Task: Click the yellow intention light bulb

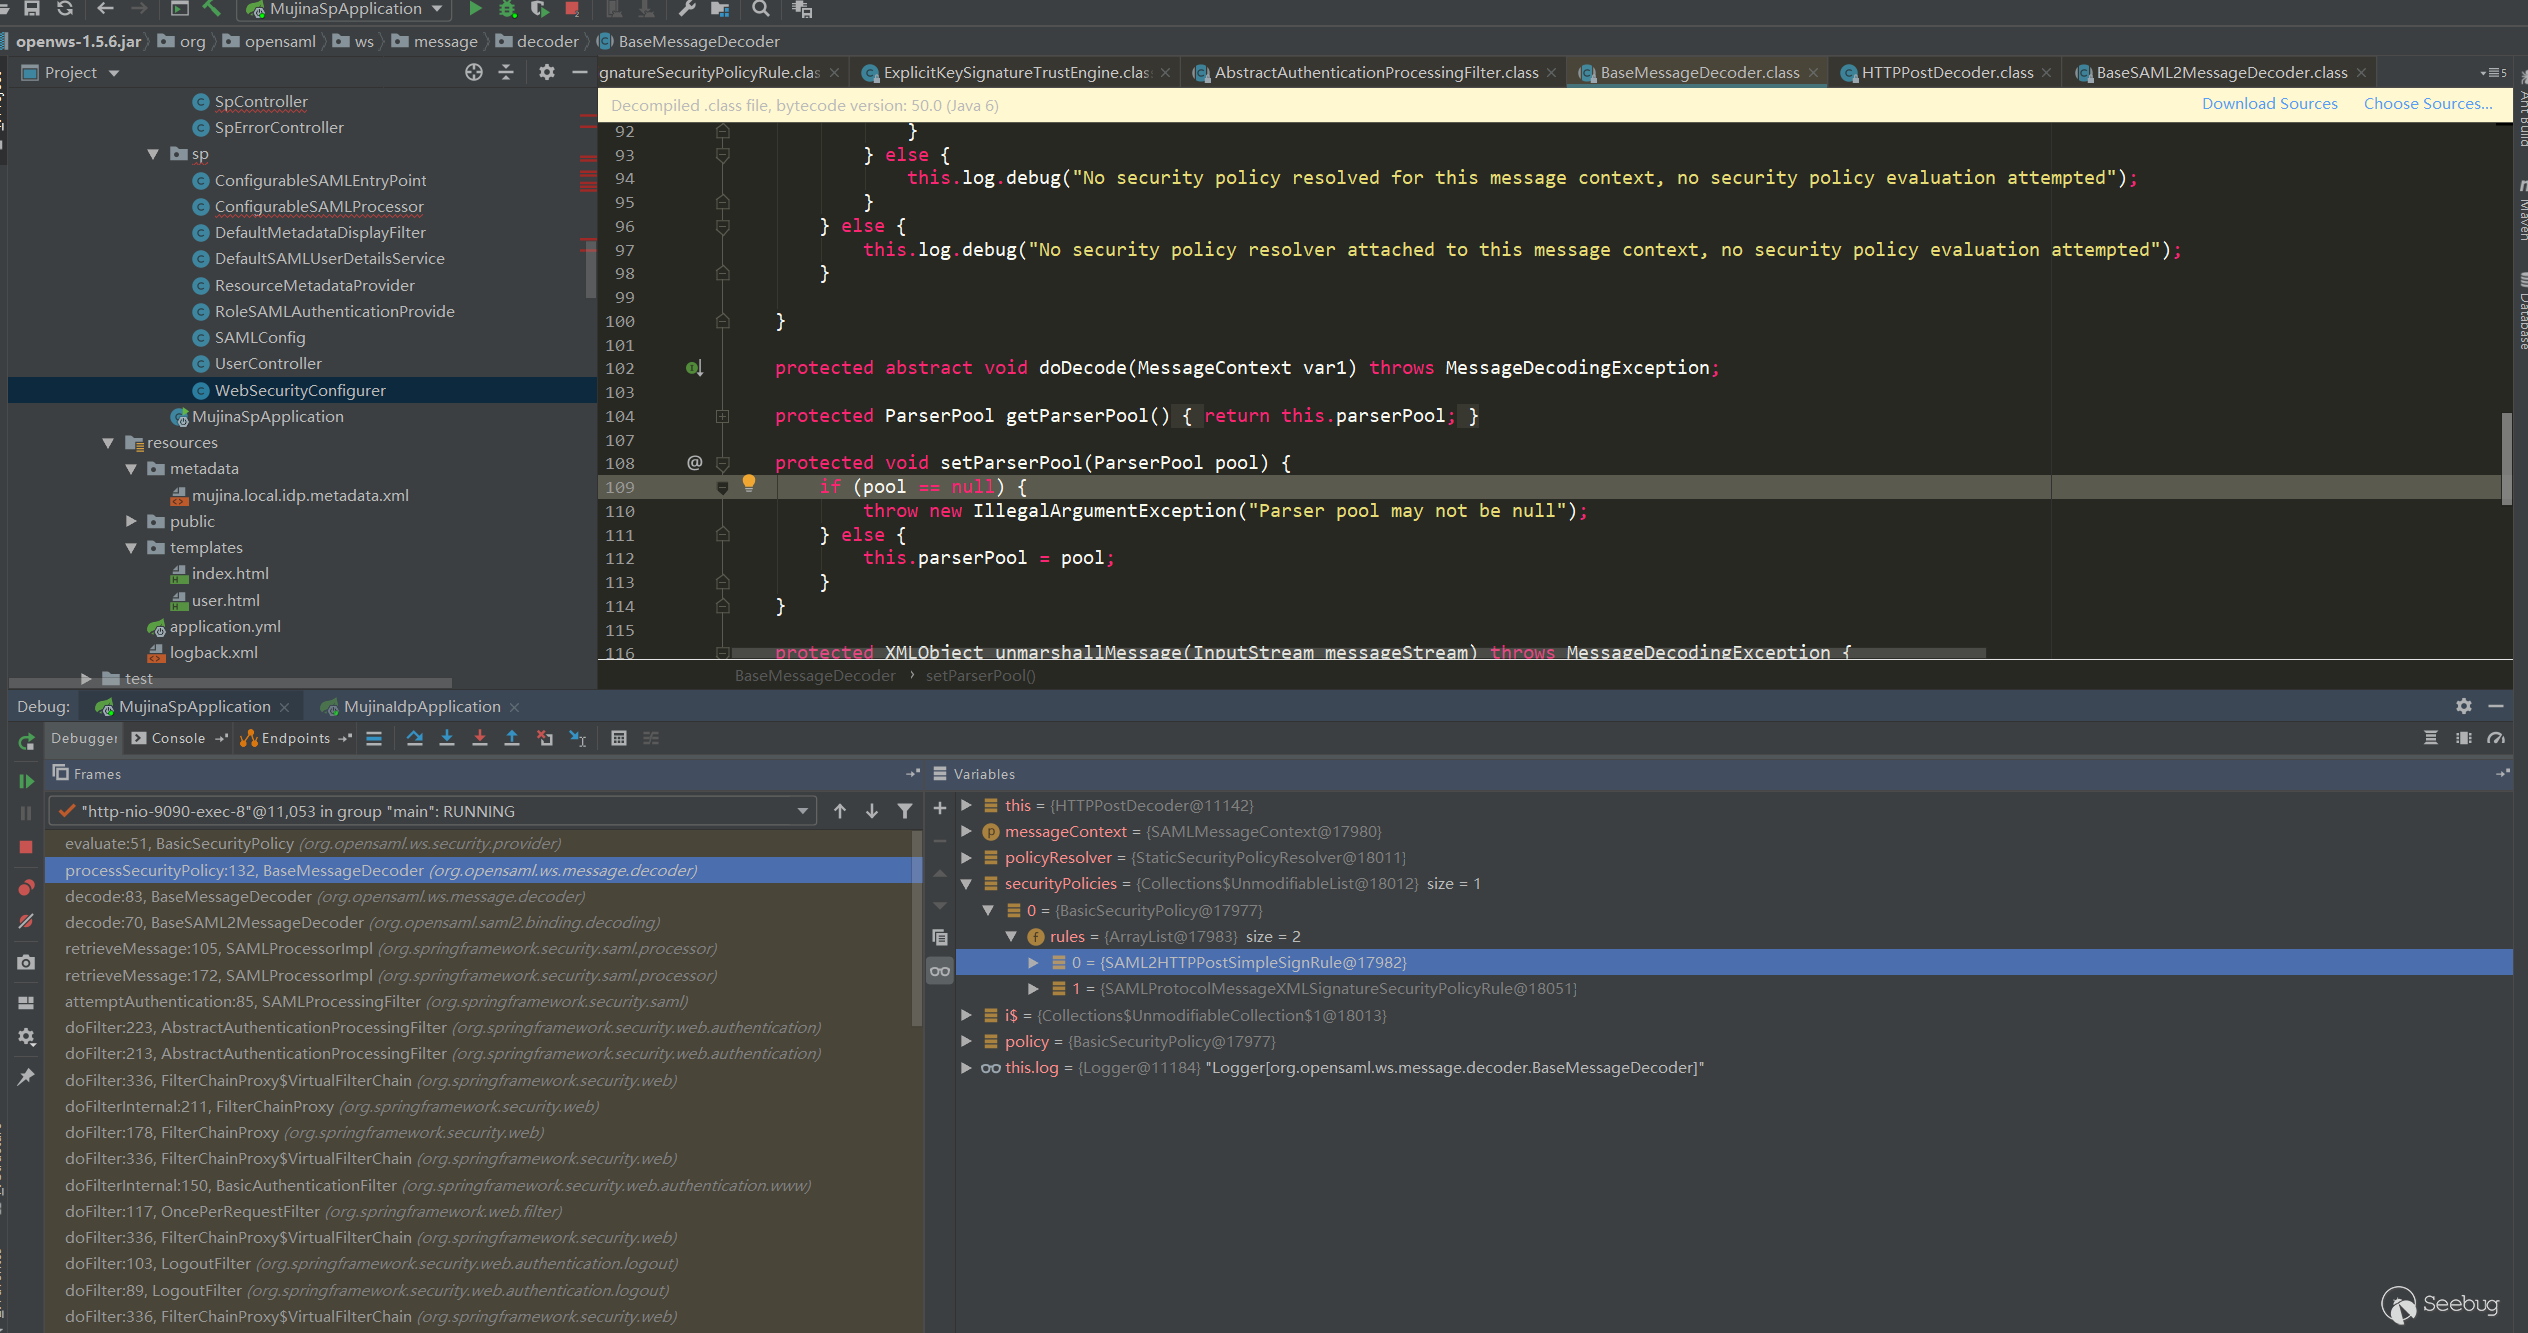Action: point(748,484)
